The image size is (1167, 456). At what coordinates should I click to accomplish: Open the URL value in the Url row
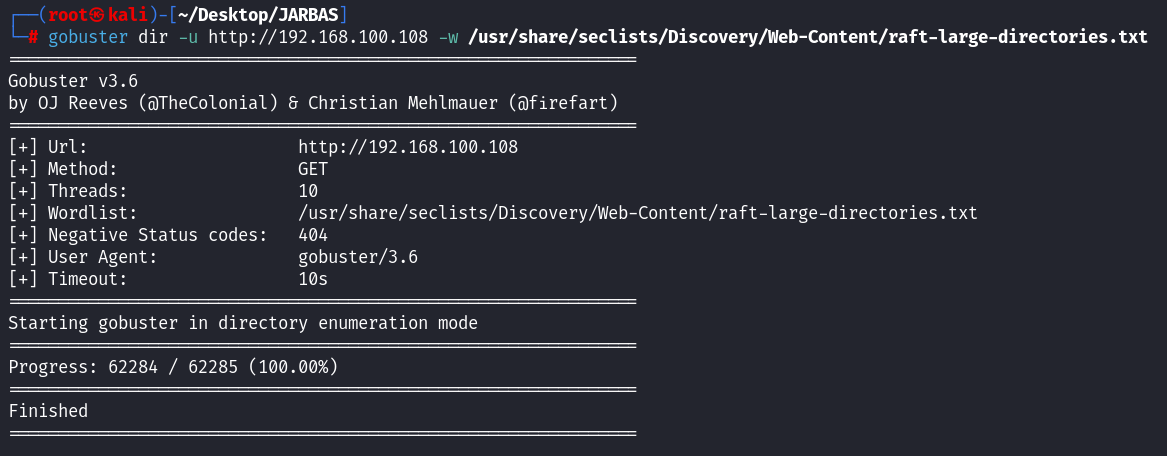[x=408, y=147]
